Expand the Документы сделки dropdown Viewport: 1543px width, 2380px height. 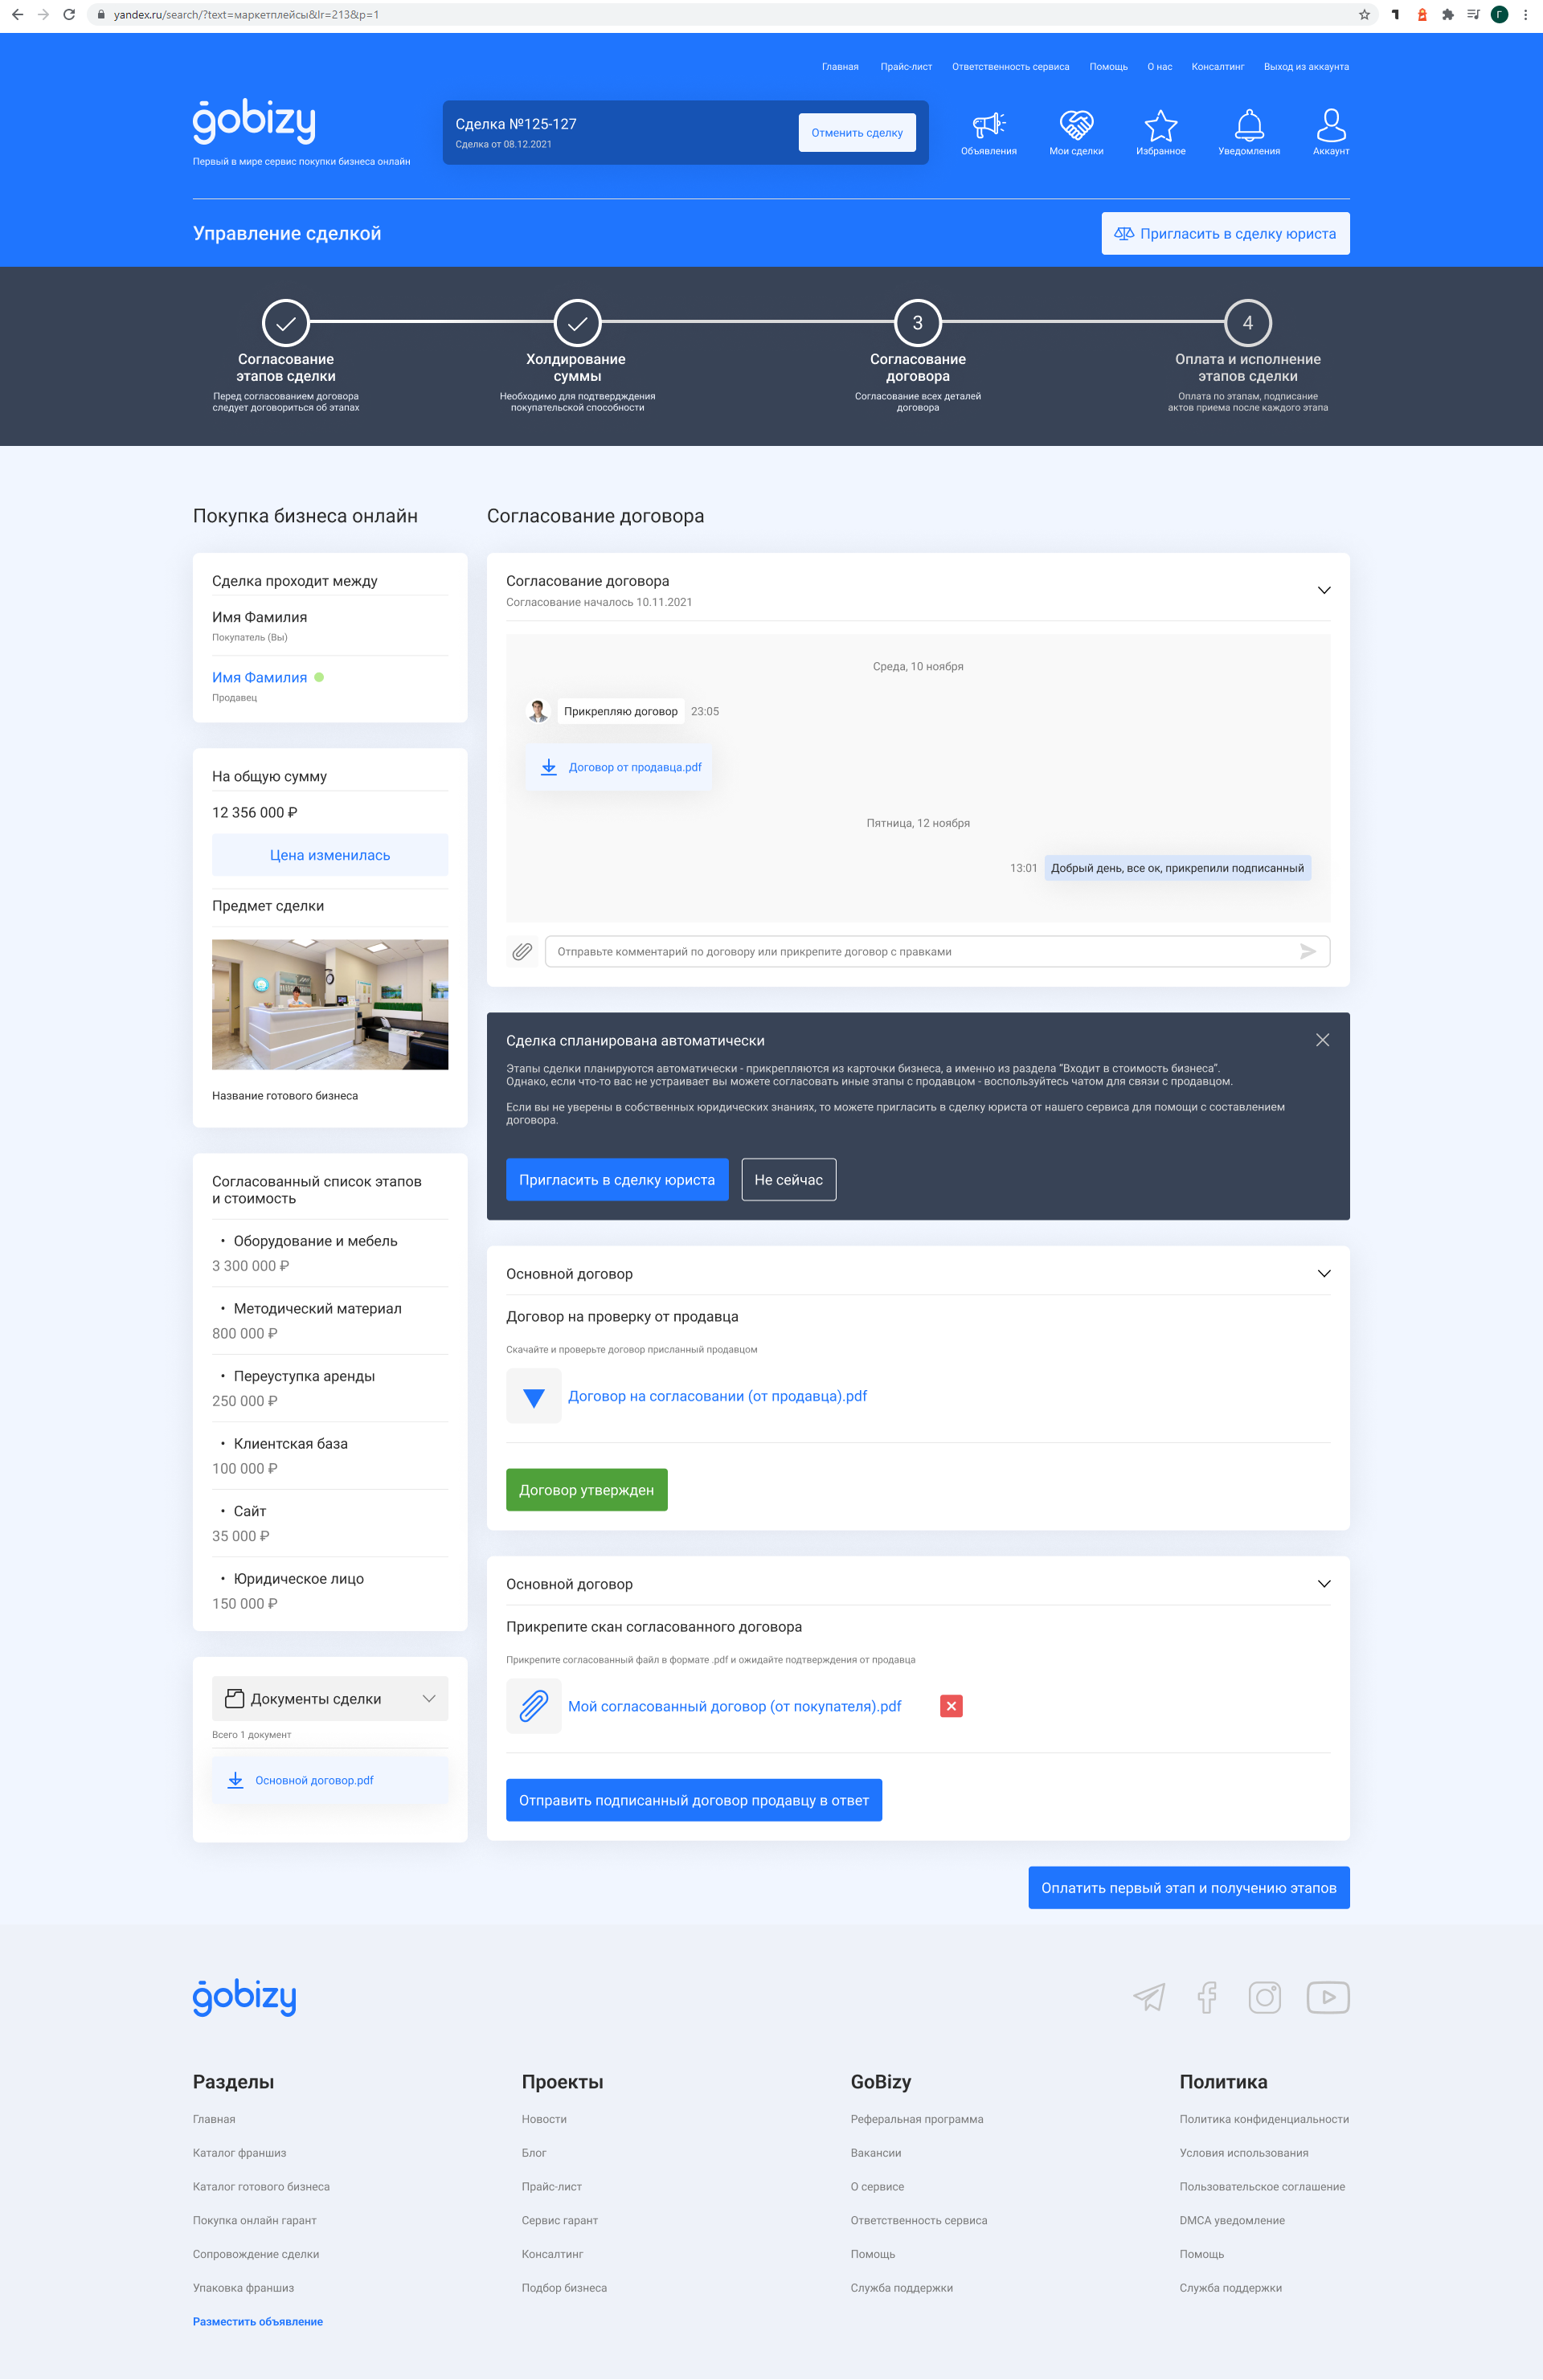tap(429, 1698)
